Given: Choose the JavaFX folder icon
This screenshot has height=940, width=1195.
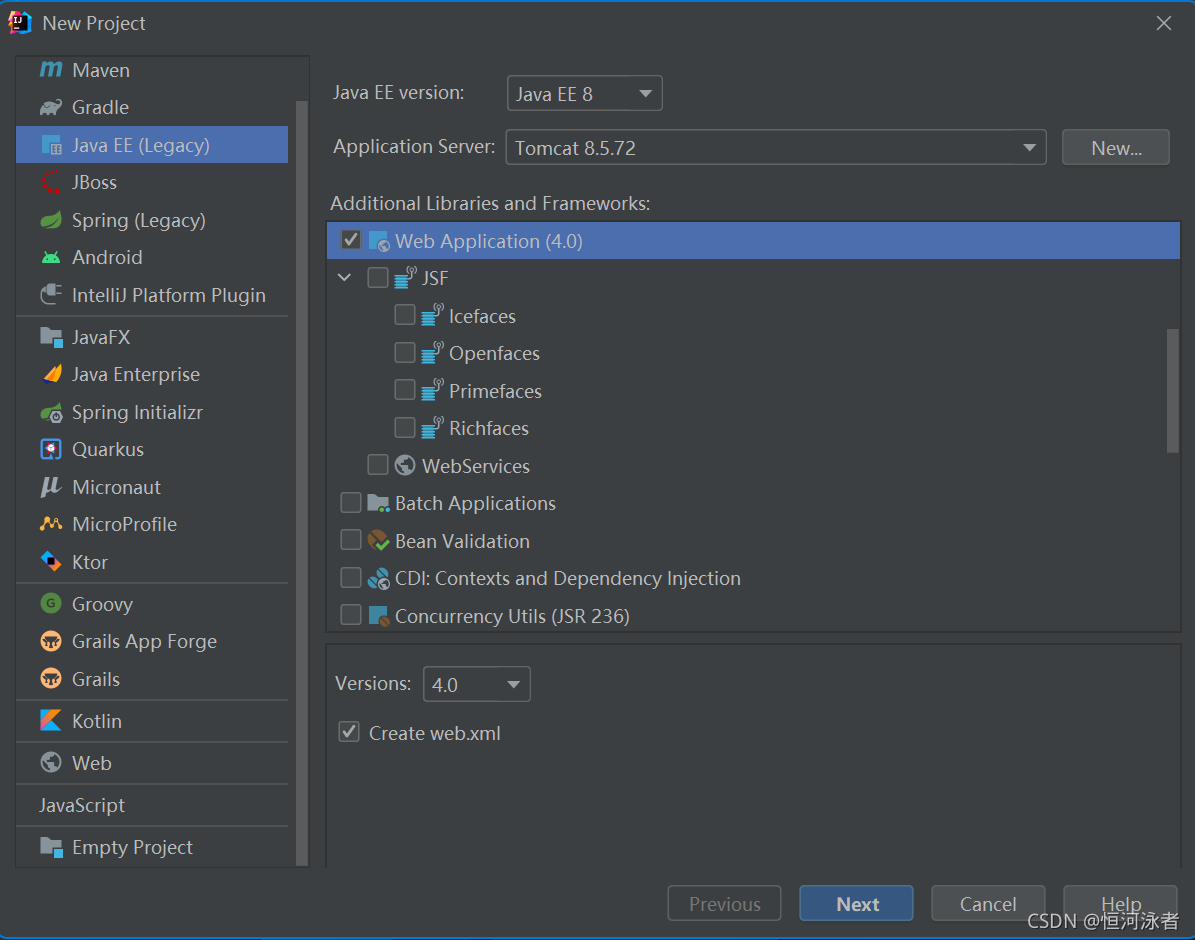Looking at the screenshot, I should click(51, 337).
